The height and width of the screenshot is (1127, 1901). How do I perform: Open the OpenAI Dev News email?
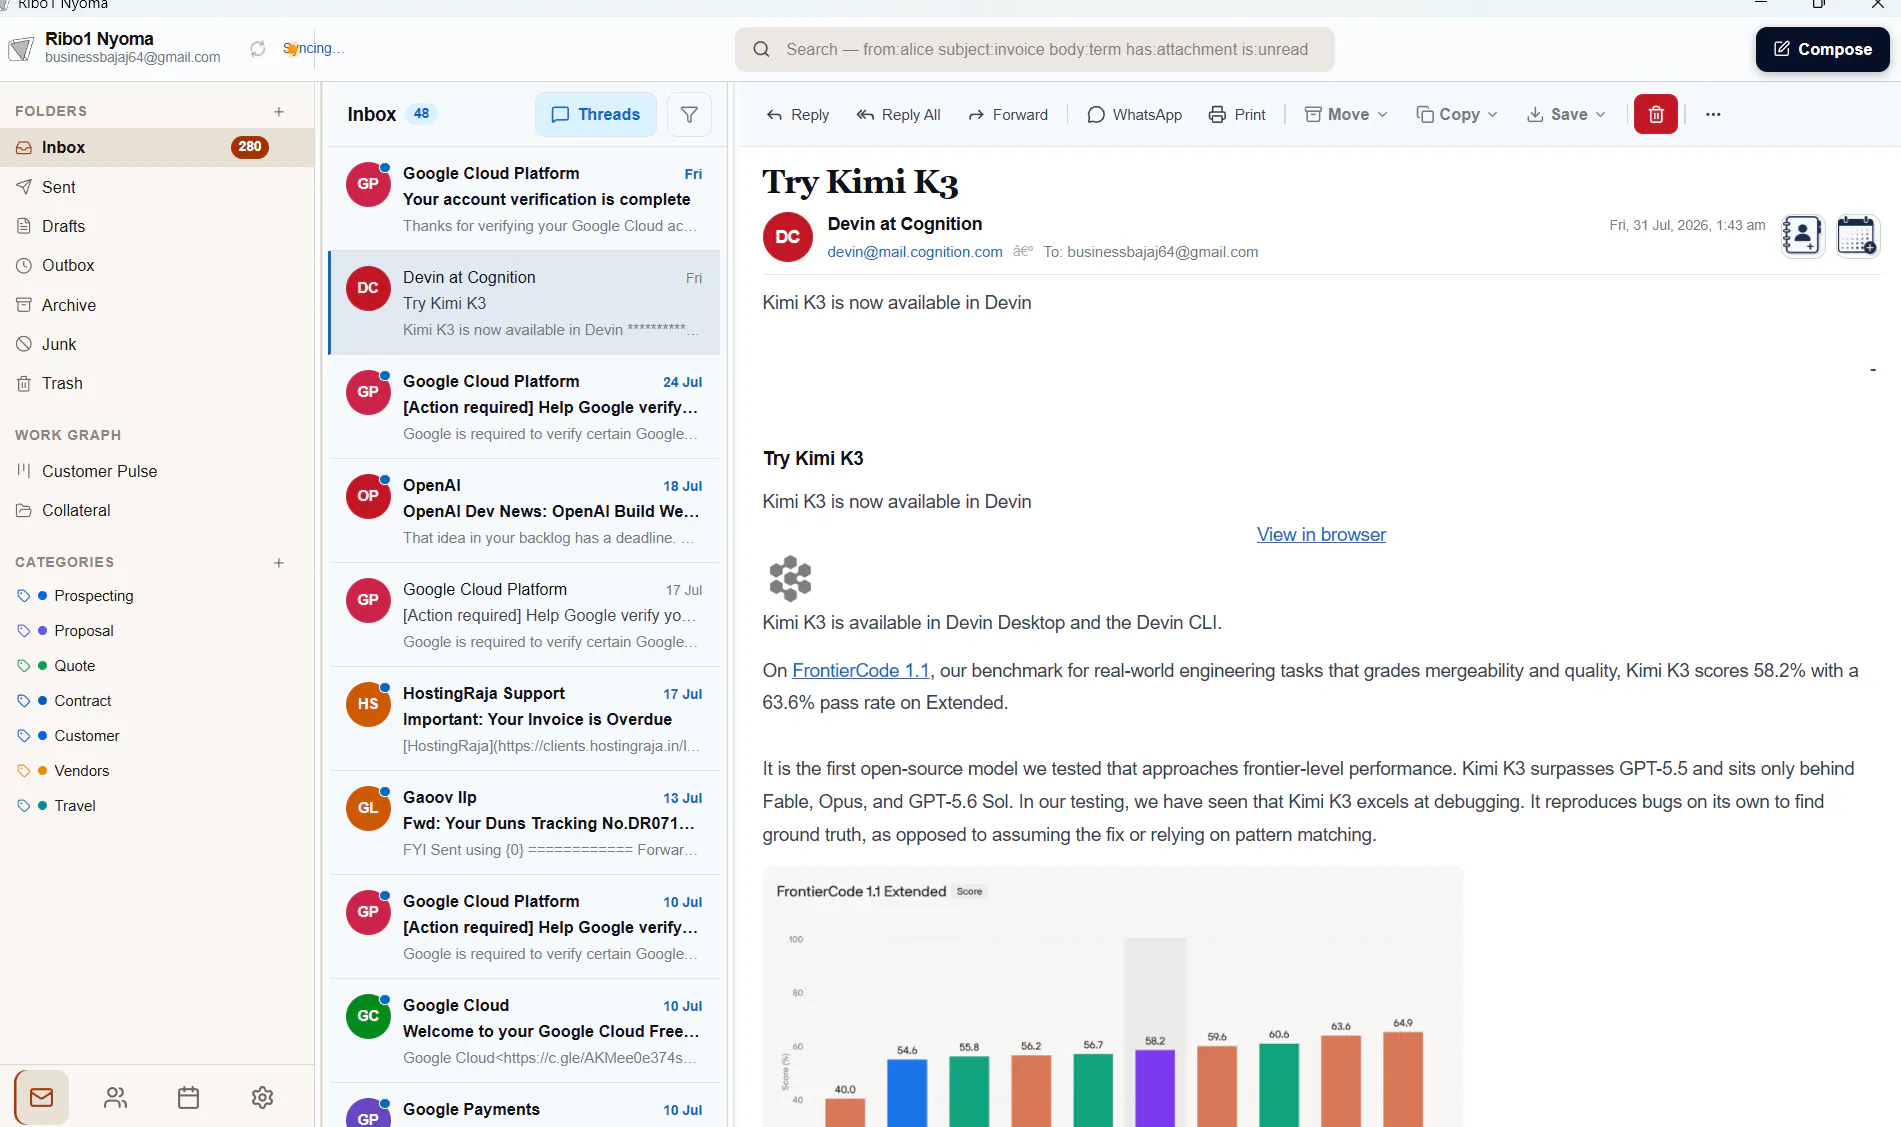click(x=524, y=511)
